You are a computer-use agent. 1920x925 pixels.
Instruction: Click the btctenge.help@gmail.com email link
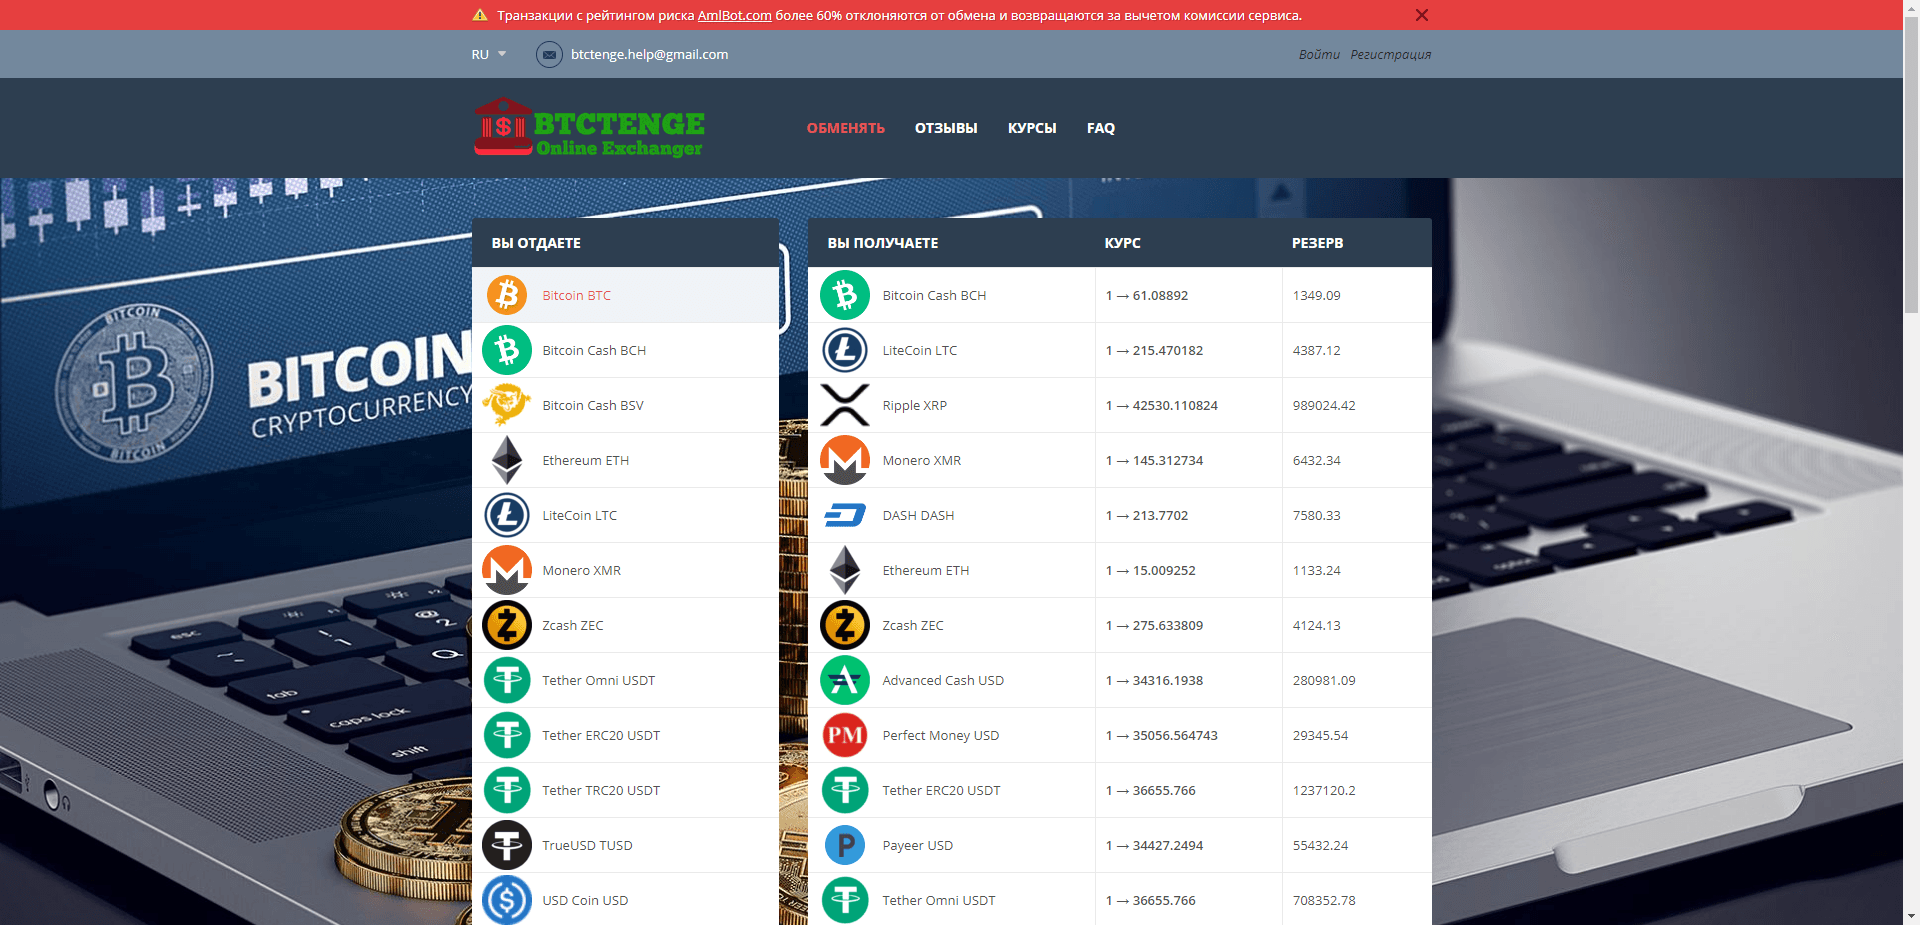pos(648,54)
